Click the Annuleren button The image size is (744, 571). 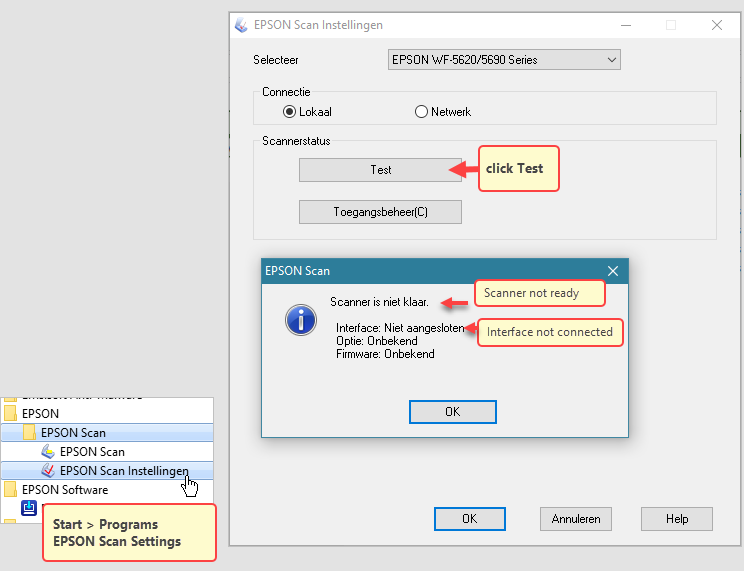pos(576,519)
